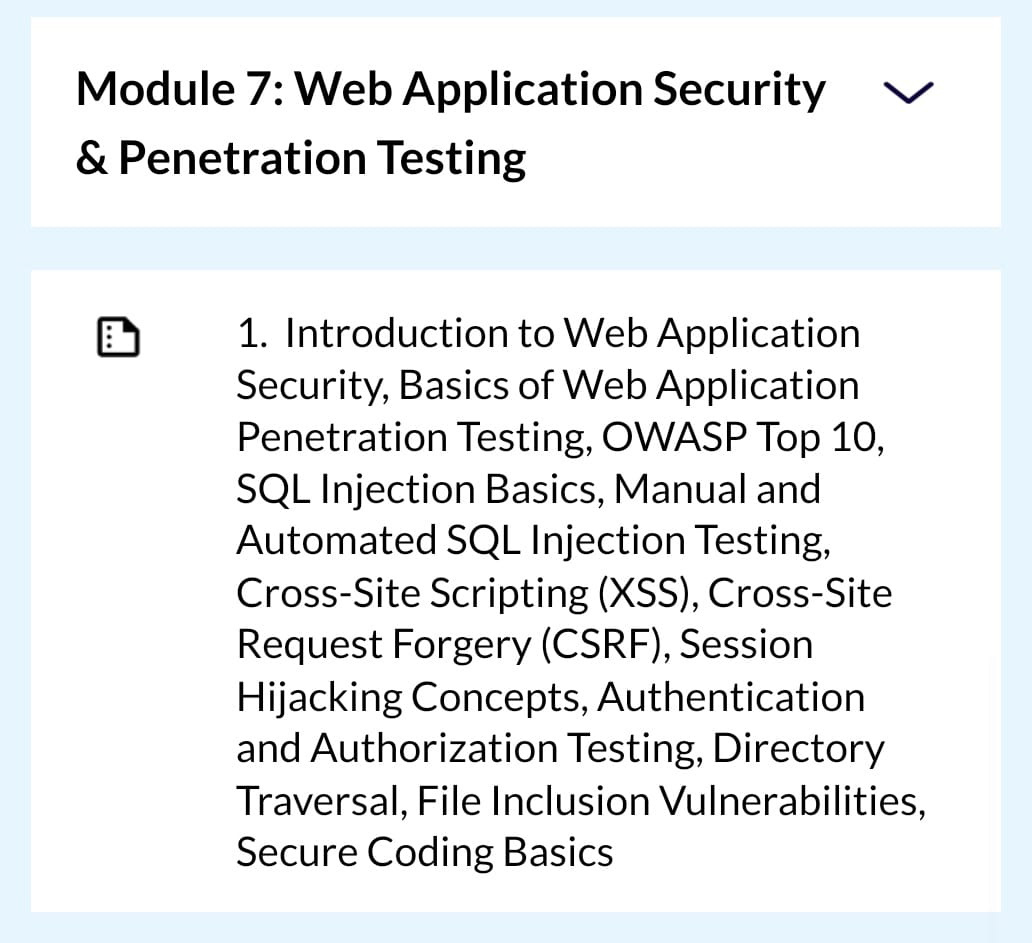Click the lesson number '1.' label
The height and width of the screenshot is (943, 1032).
252,333
